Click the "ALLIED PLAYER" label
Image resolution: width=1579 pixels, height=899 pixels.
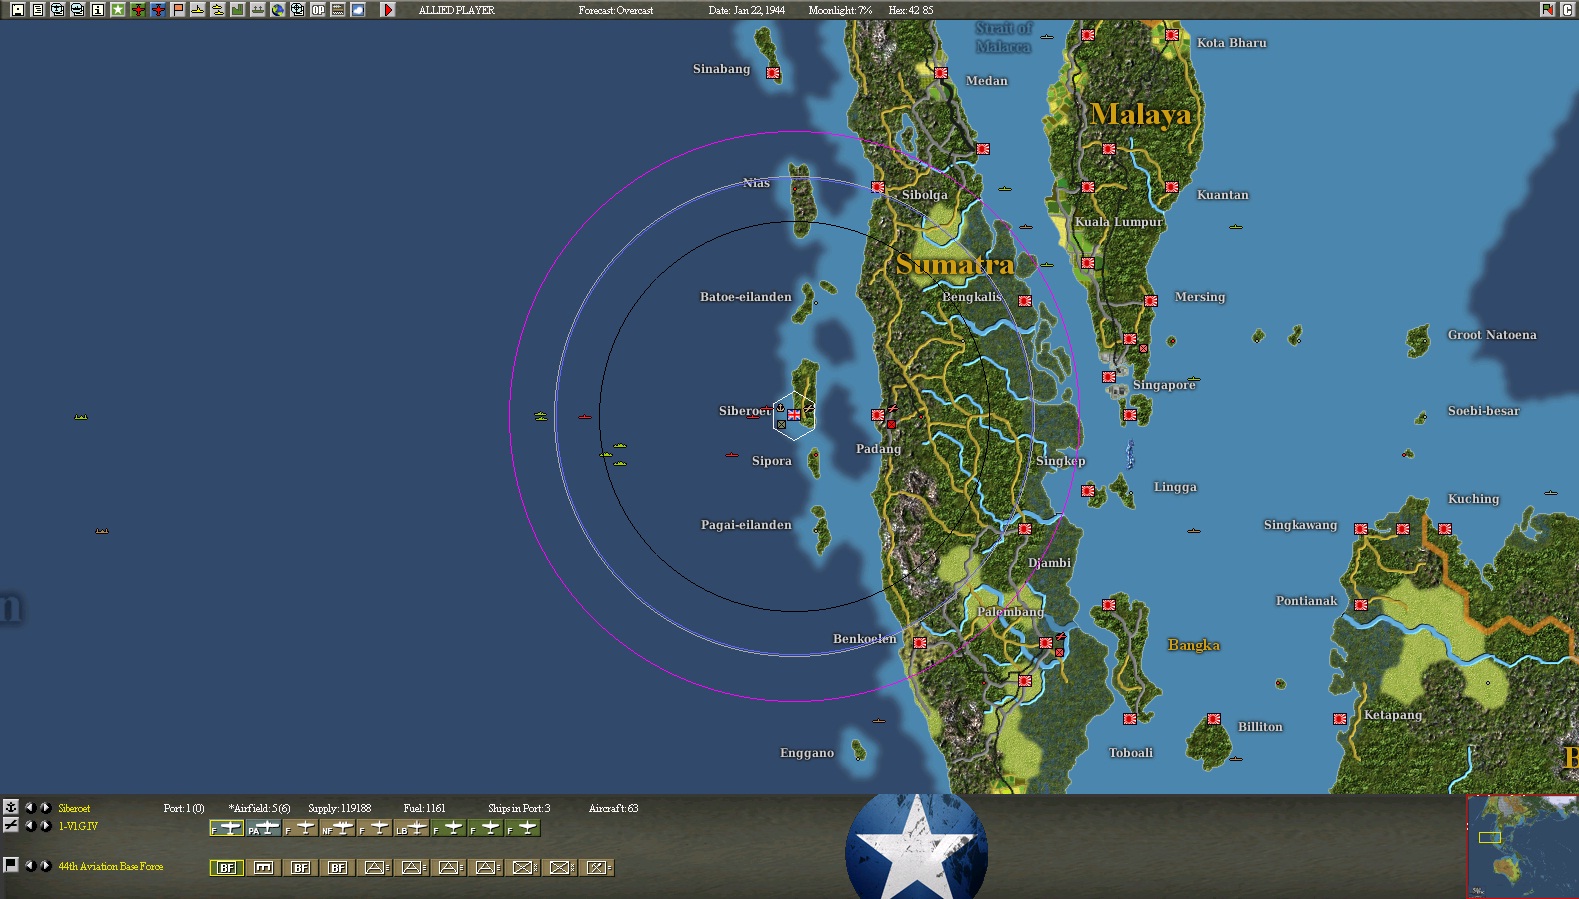point(457,10)
